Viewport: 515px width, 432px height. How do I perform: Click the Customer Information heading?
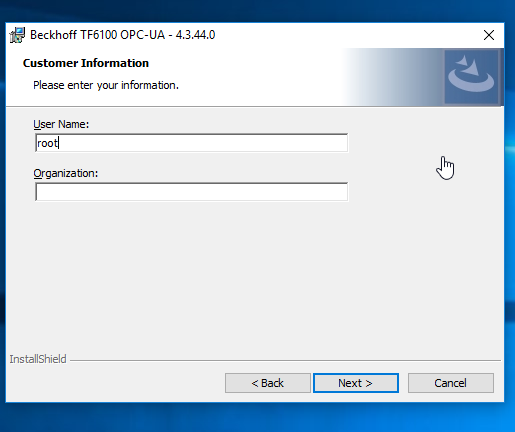tap(86, 63)
